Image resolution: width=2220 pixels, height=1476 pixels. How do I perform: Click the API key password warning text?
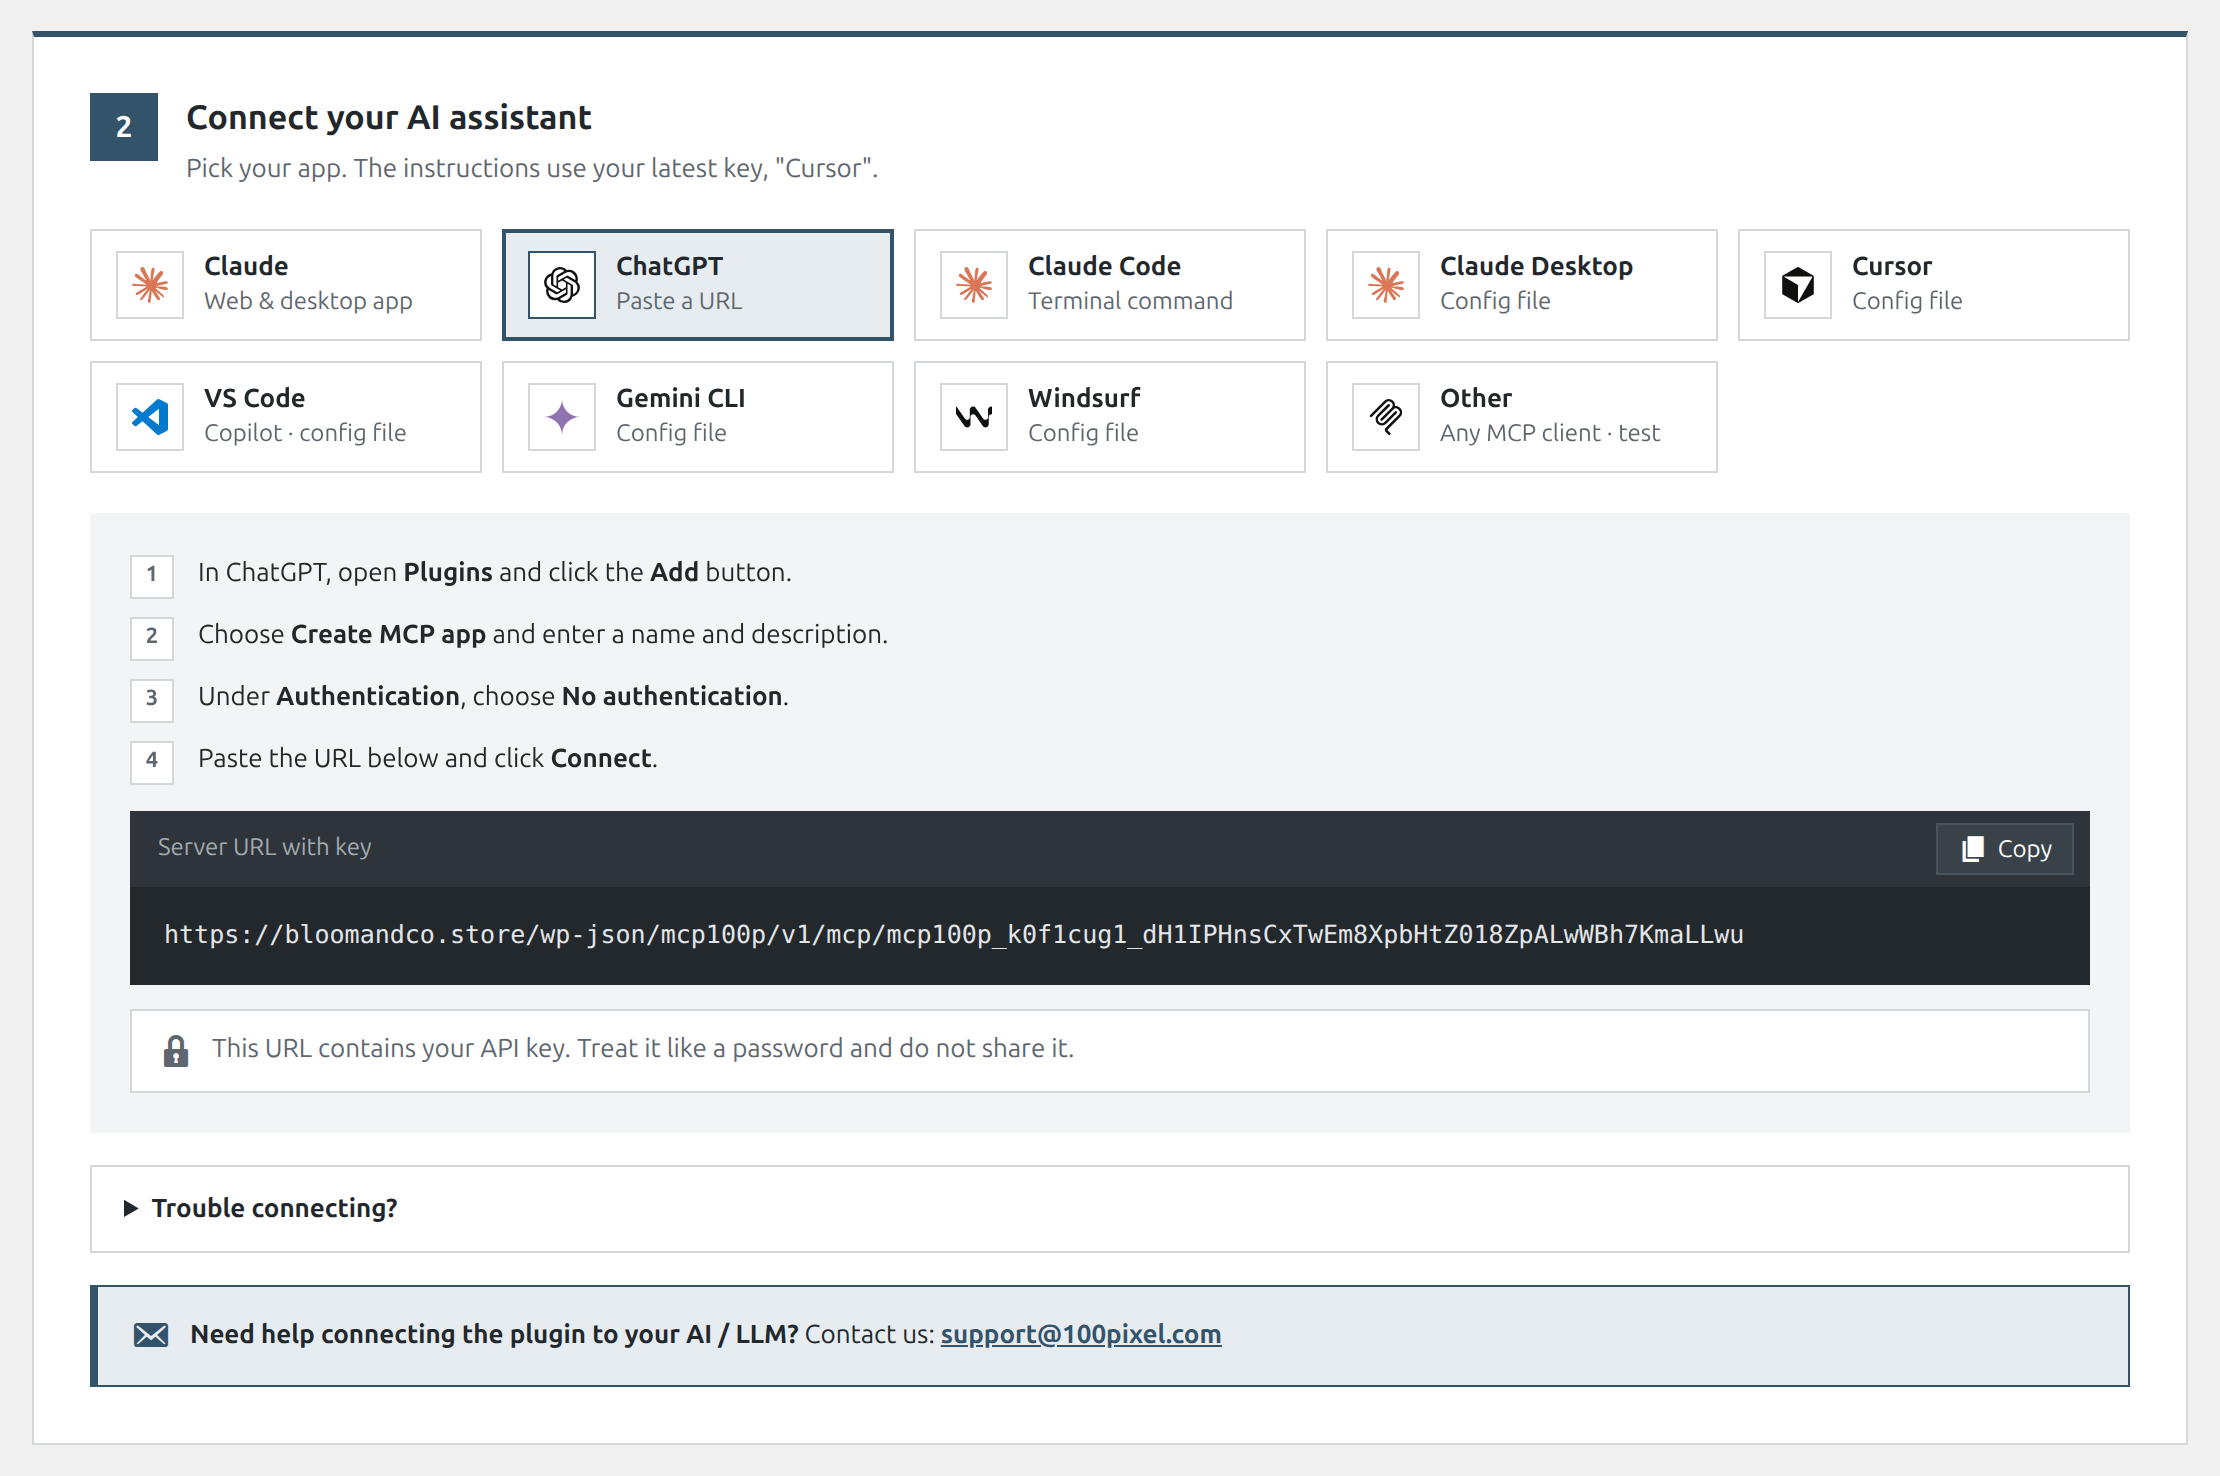643,1048
